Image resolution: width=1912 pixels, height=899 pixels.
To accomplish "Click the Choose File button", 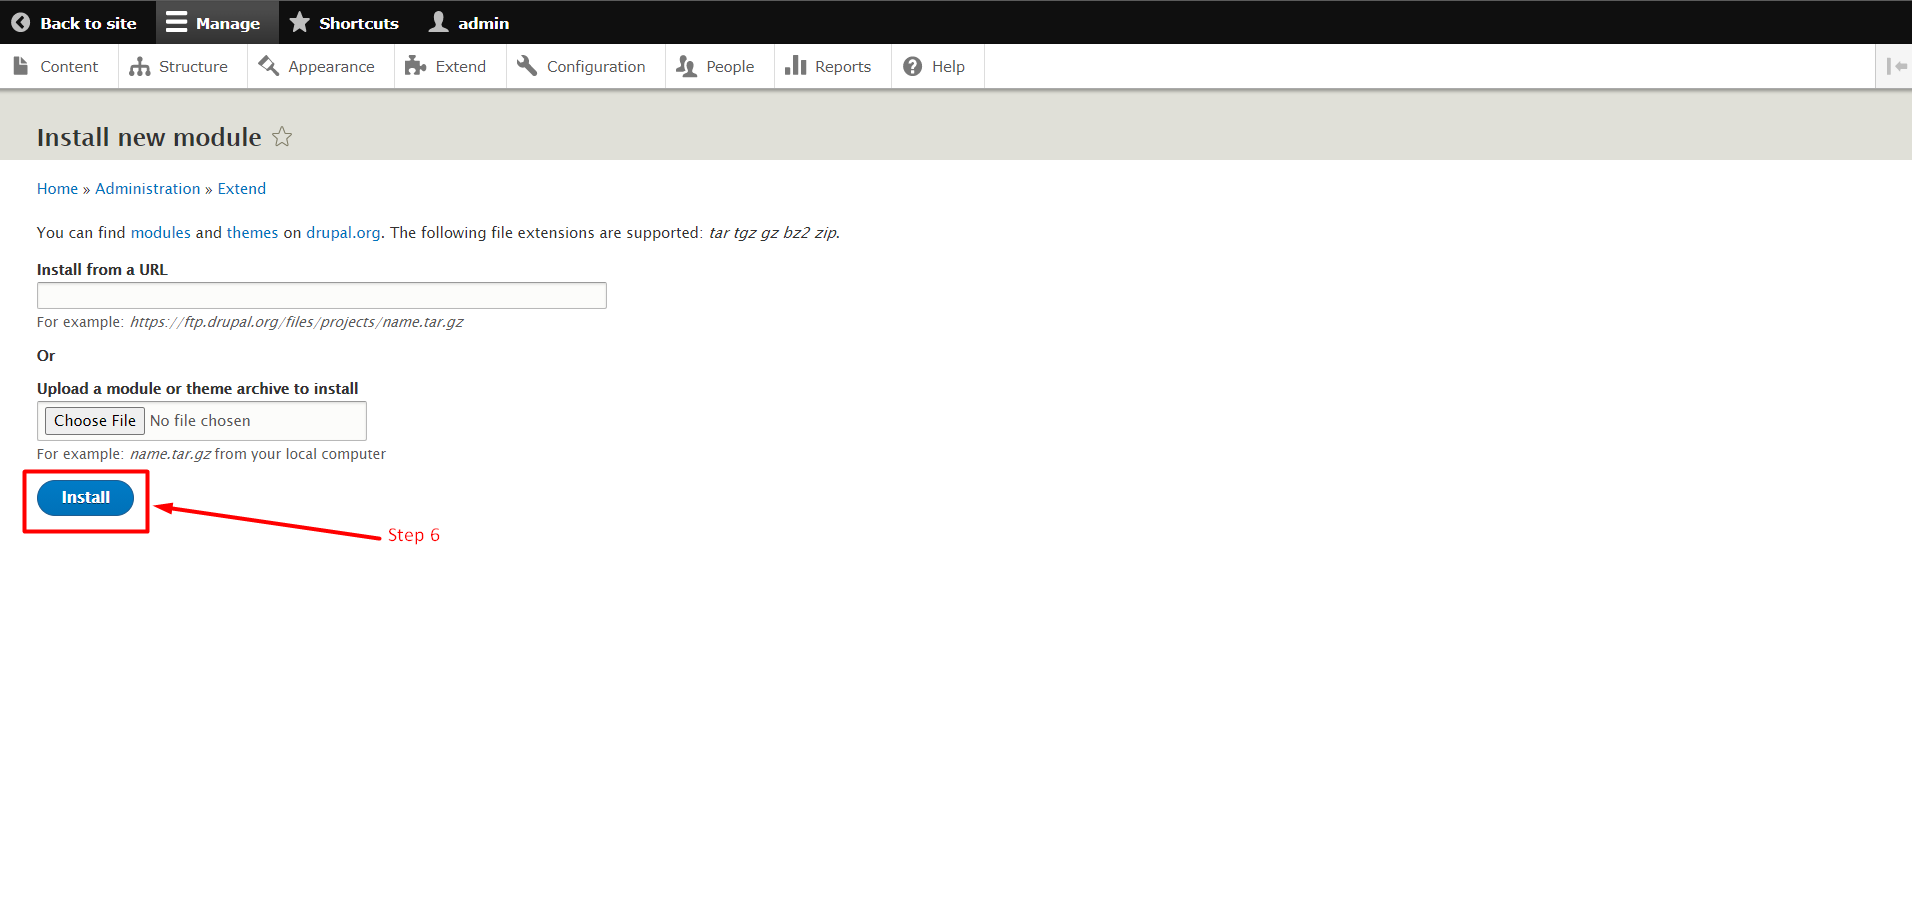I will click(95, 421).
